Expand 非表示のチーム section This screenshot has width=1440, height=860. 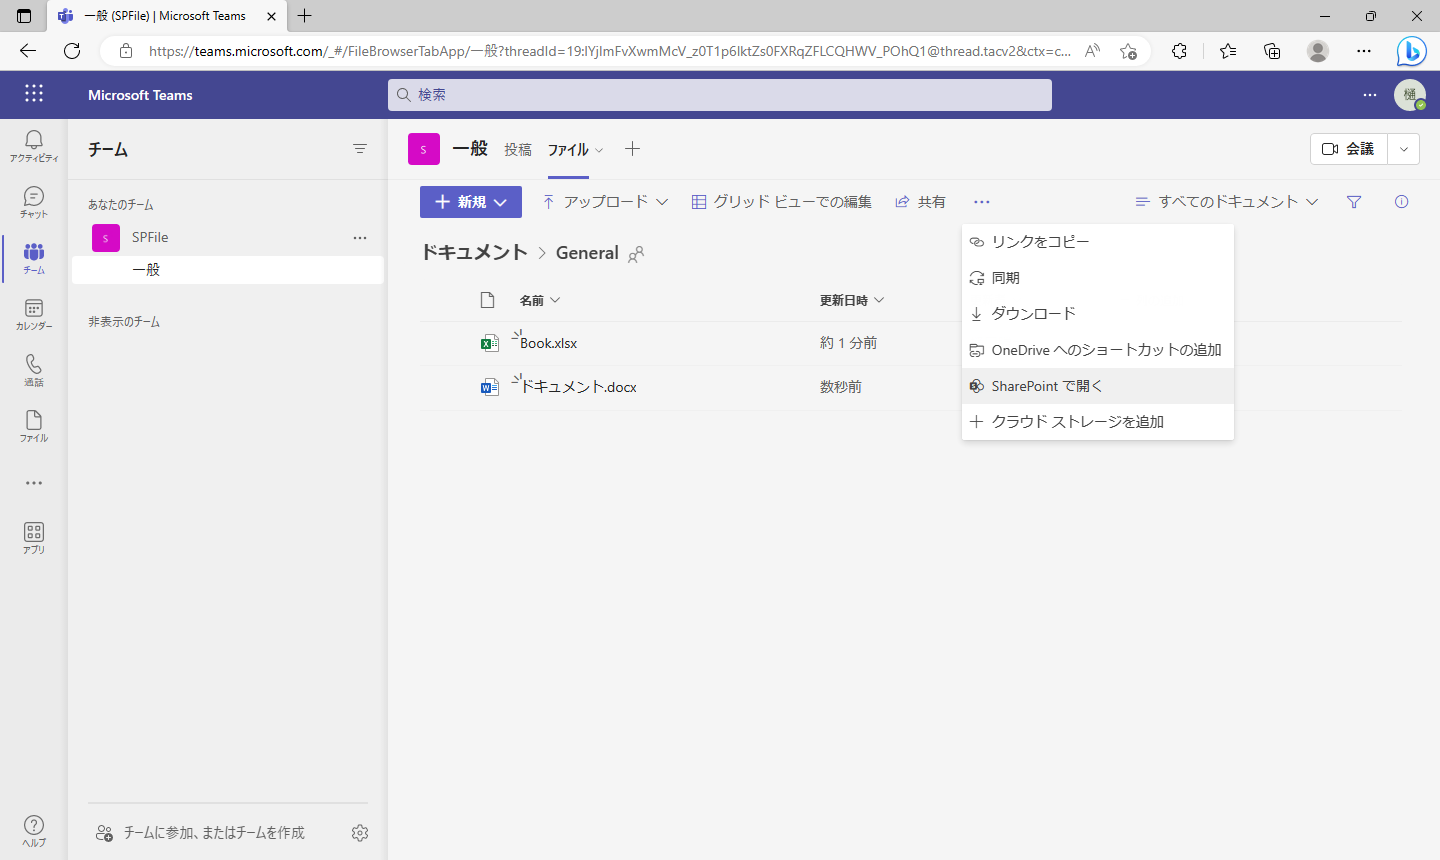click(x=124, y=322)
